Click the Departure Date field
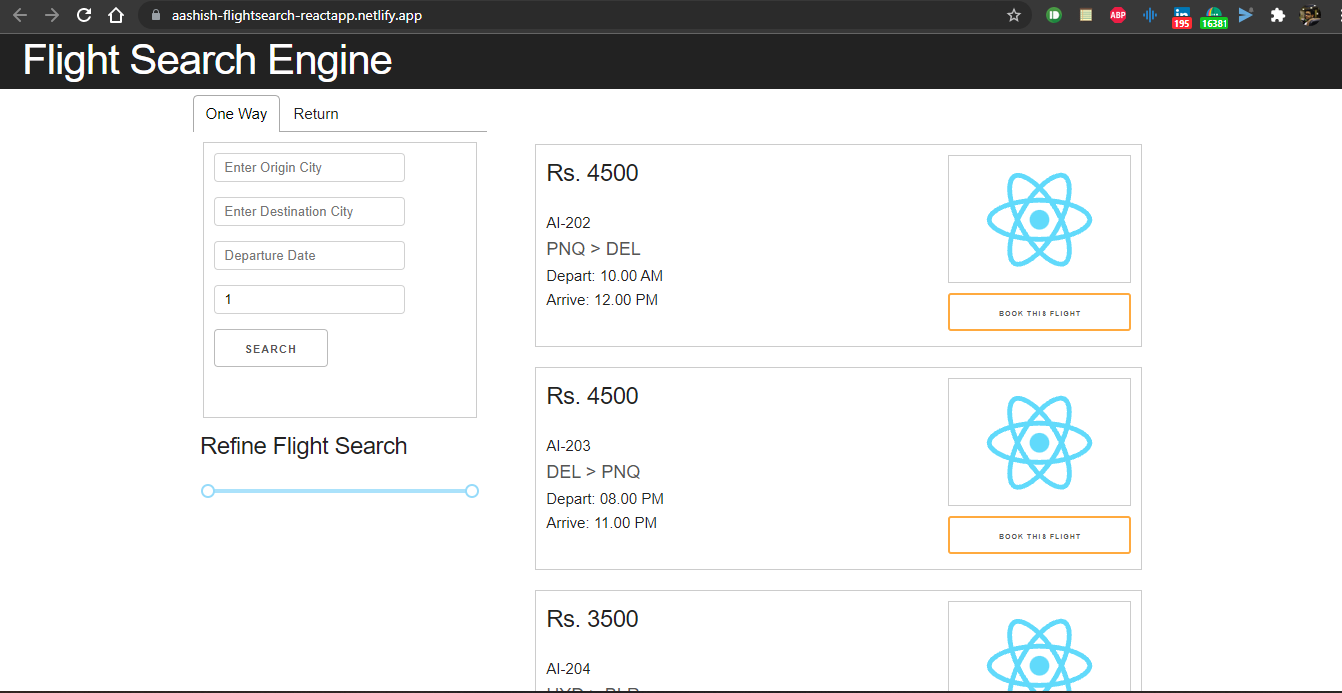Screen dimensions: 1342x693 pyautogui.click(x=309, y=255)
